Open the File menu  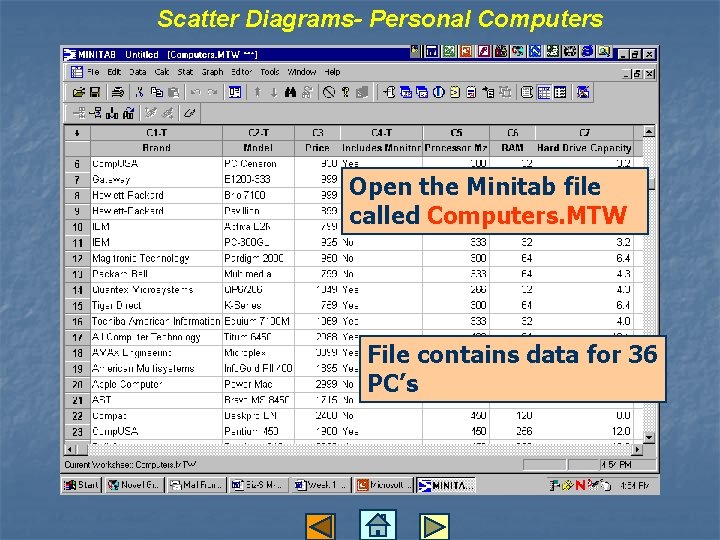tap(93, 72)
